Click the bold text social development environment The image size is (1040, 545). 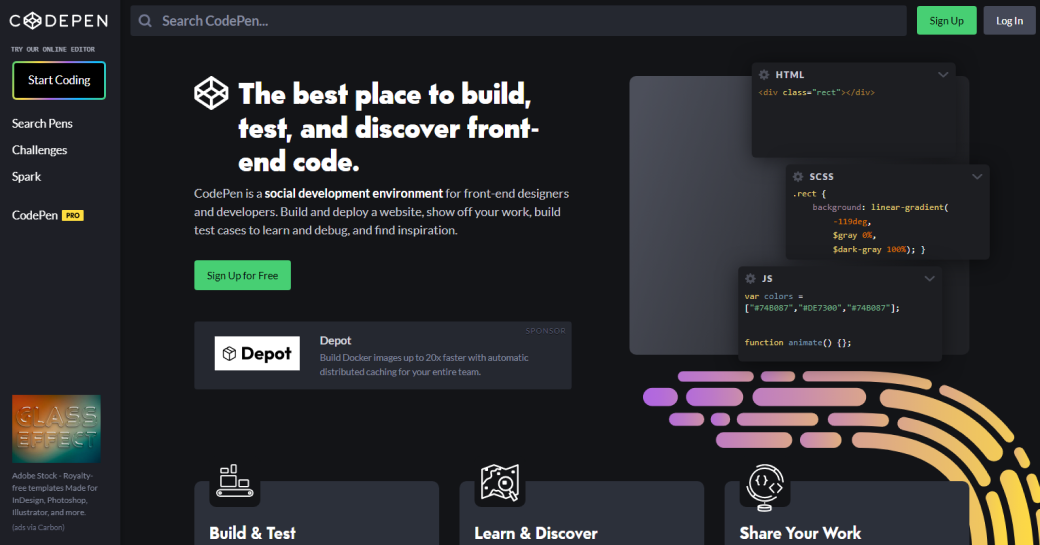(354, 194)
